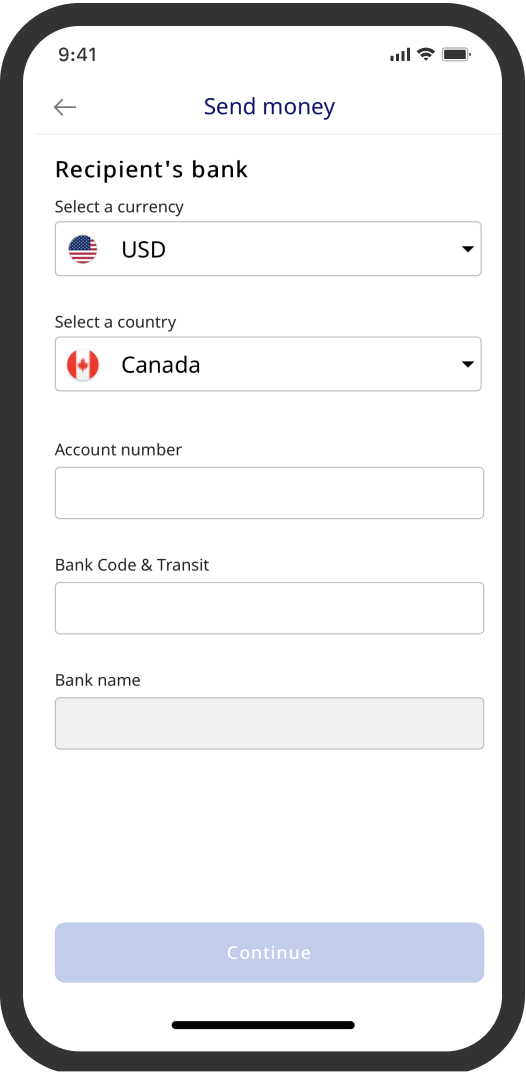The width and height of the screenshot is (526, 1072).
Task: Tap the battery status icon
Action: (x=456, y=55)
